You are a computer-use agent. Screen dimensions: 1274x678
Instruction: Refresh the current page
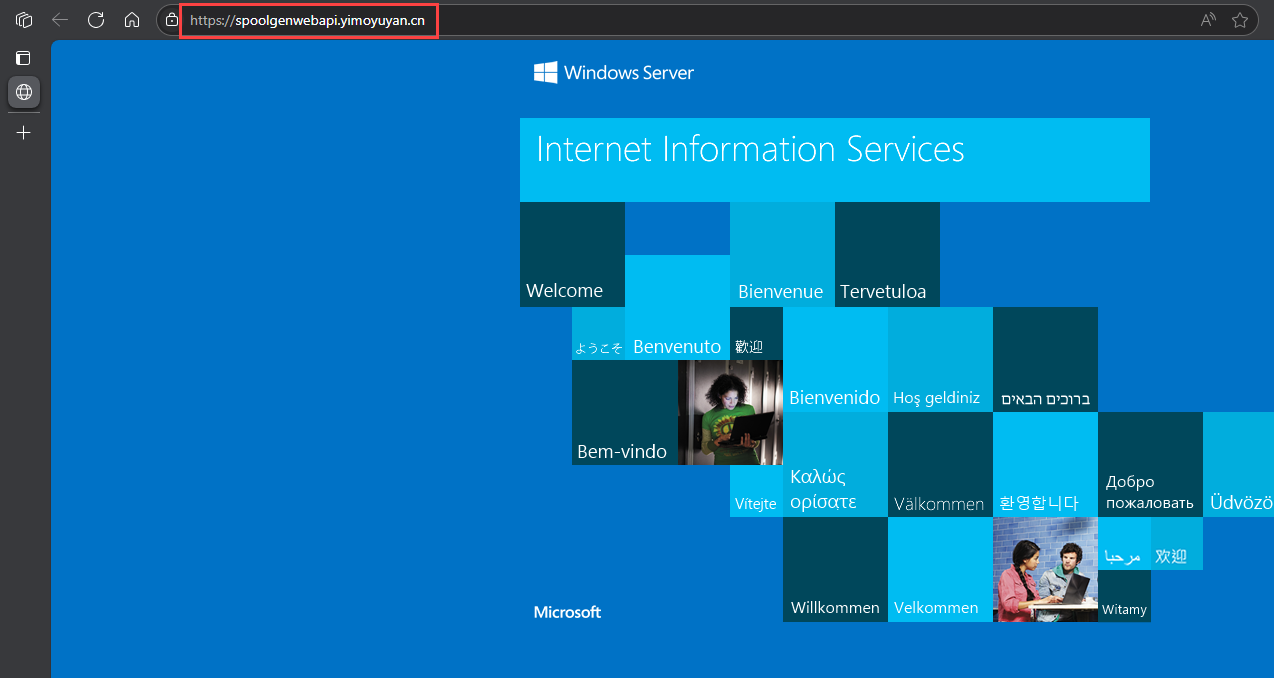pos(96,20)
